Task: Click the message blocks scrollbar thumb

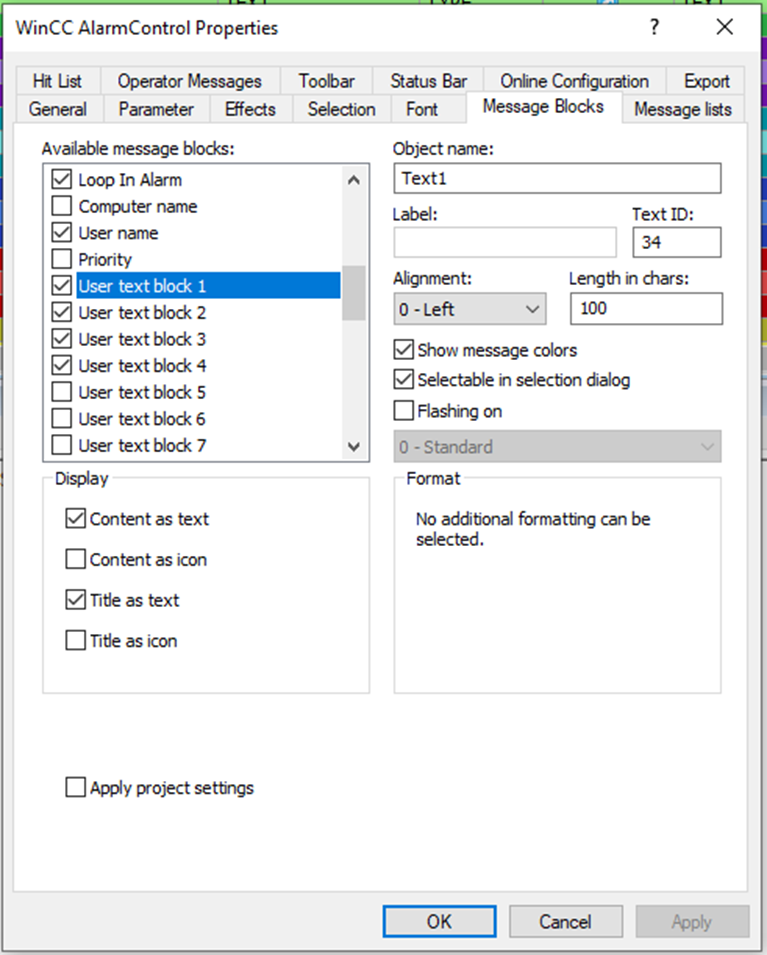Action: pos(353,293)
